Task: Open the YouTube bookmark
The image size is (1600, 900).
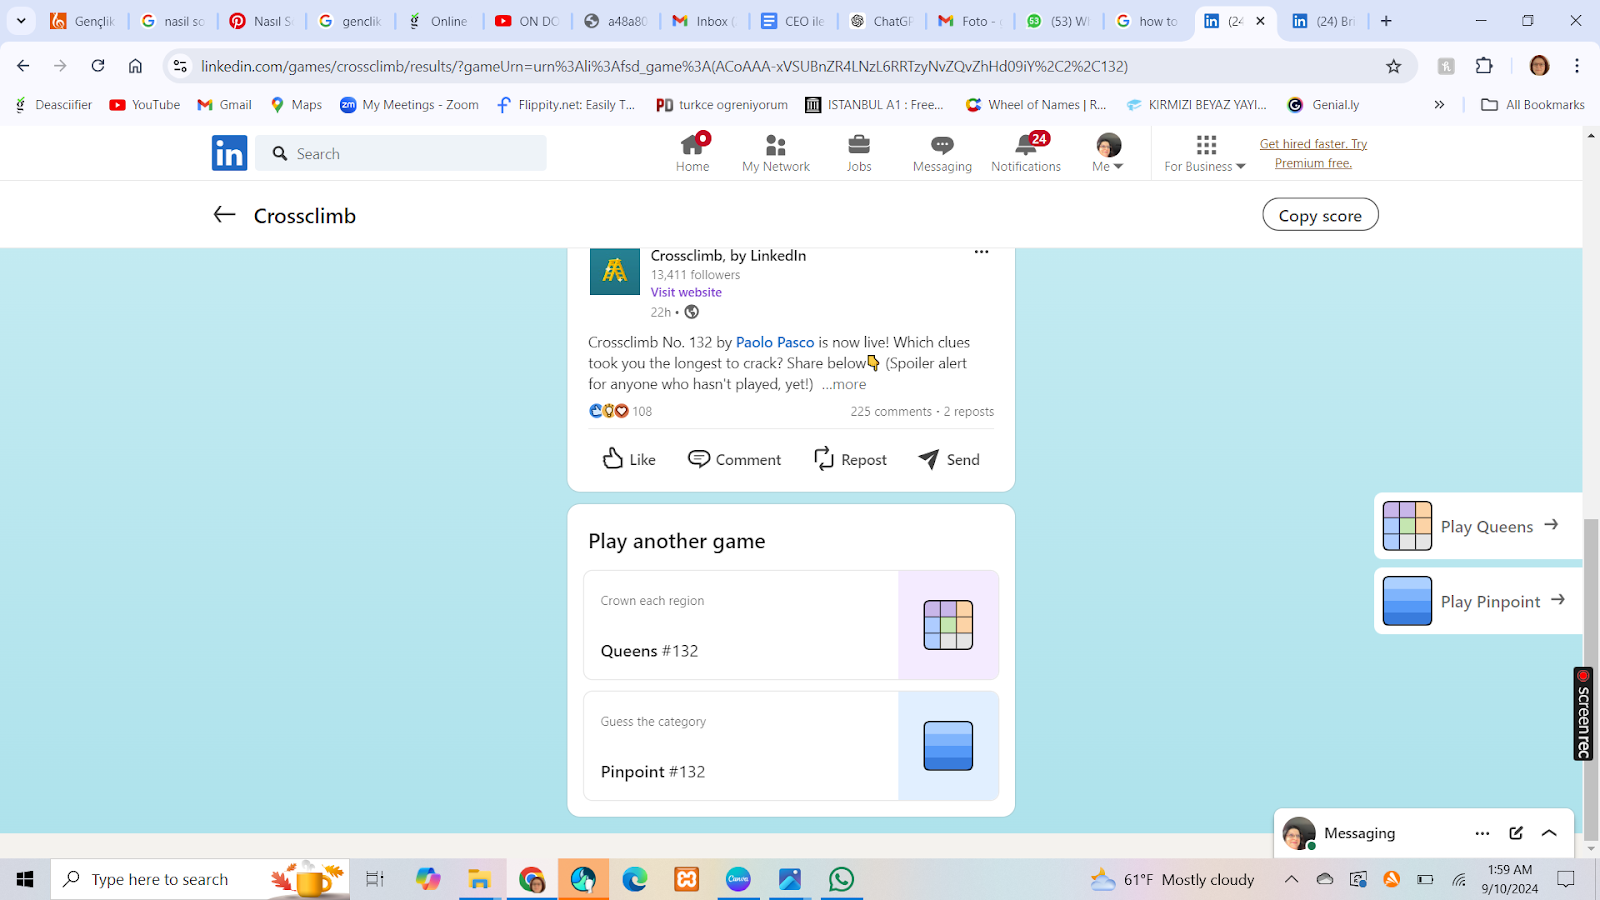Action: point(145,104)
